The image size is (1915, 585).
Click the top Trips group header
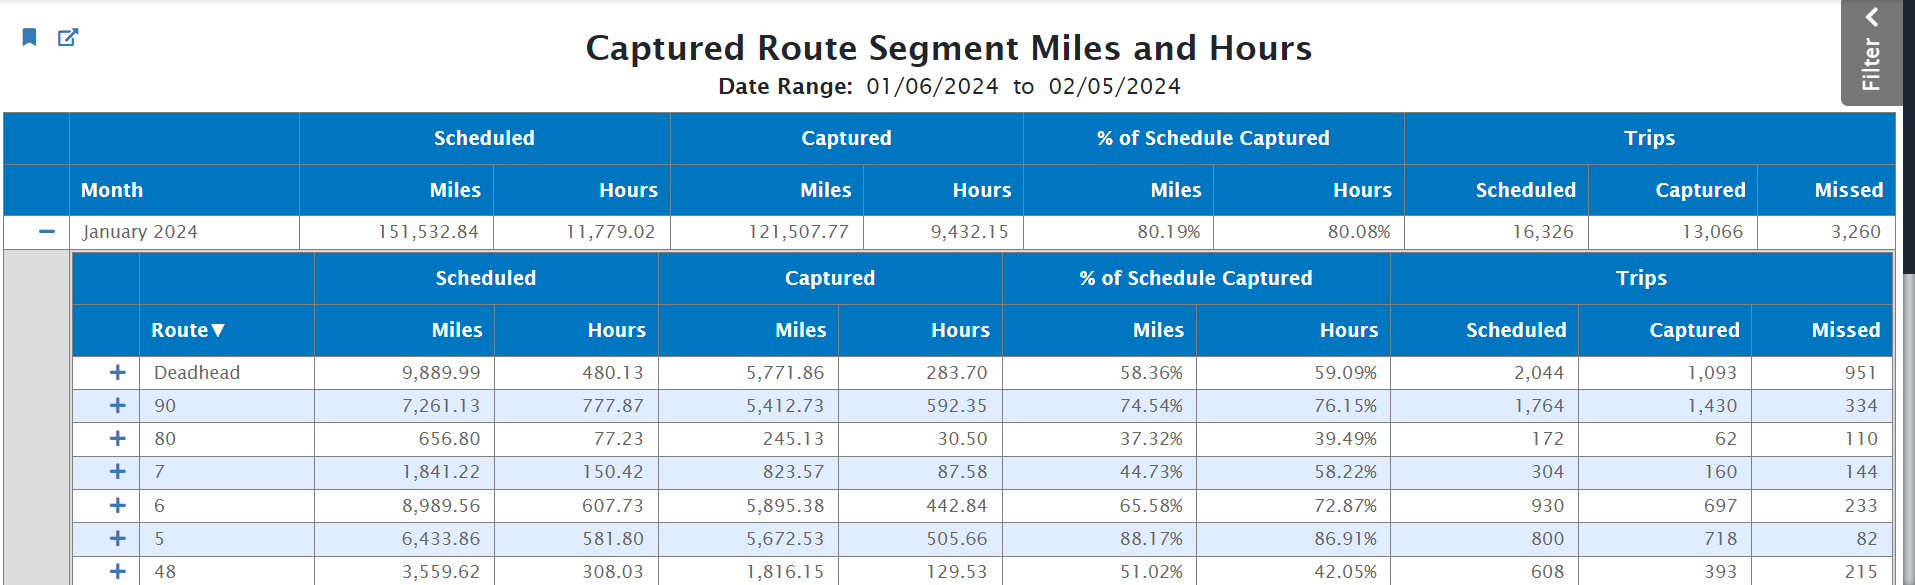coord(1649,139)
